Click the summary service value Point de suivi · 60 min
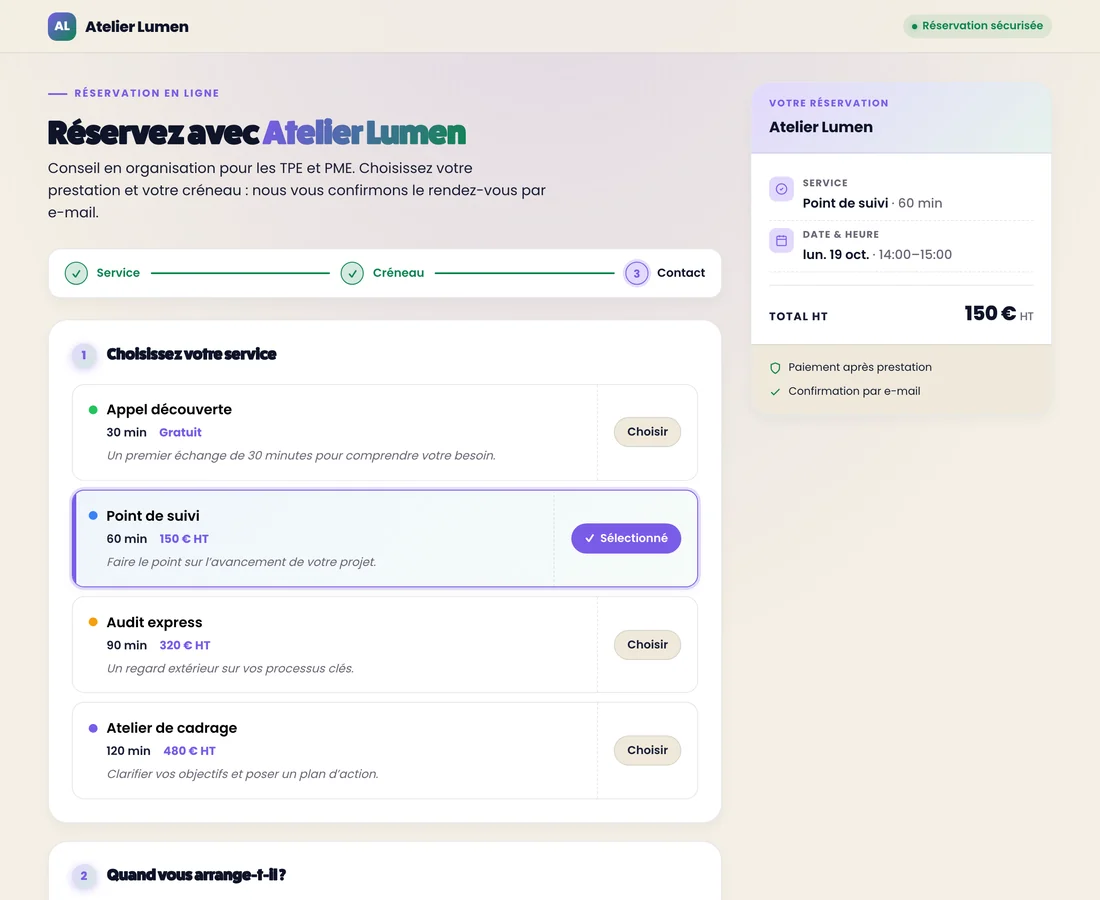This screenshot has height=900, width=1100. point(872,203)
